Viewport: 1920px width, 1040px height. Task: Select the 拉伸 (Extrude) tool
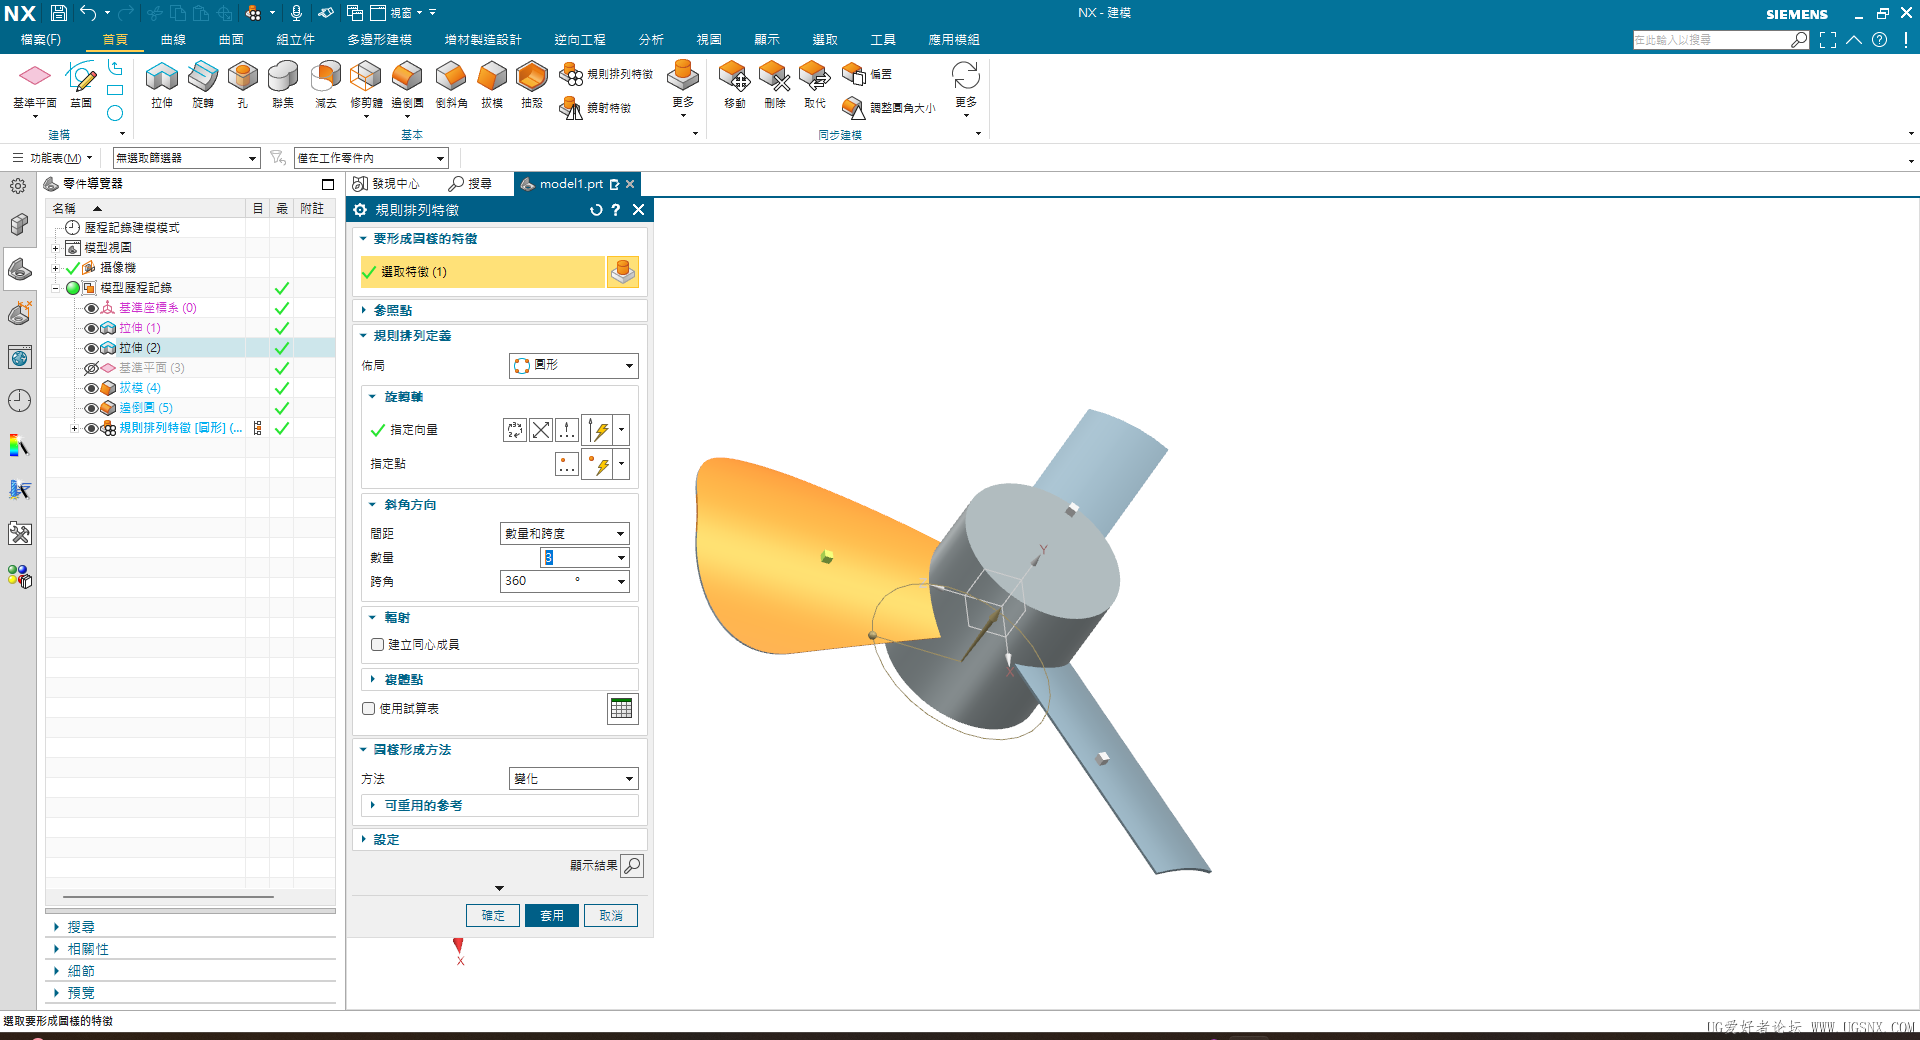click(162, 84)
